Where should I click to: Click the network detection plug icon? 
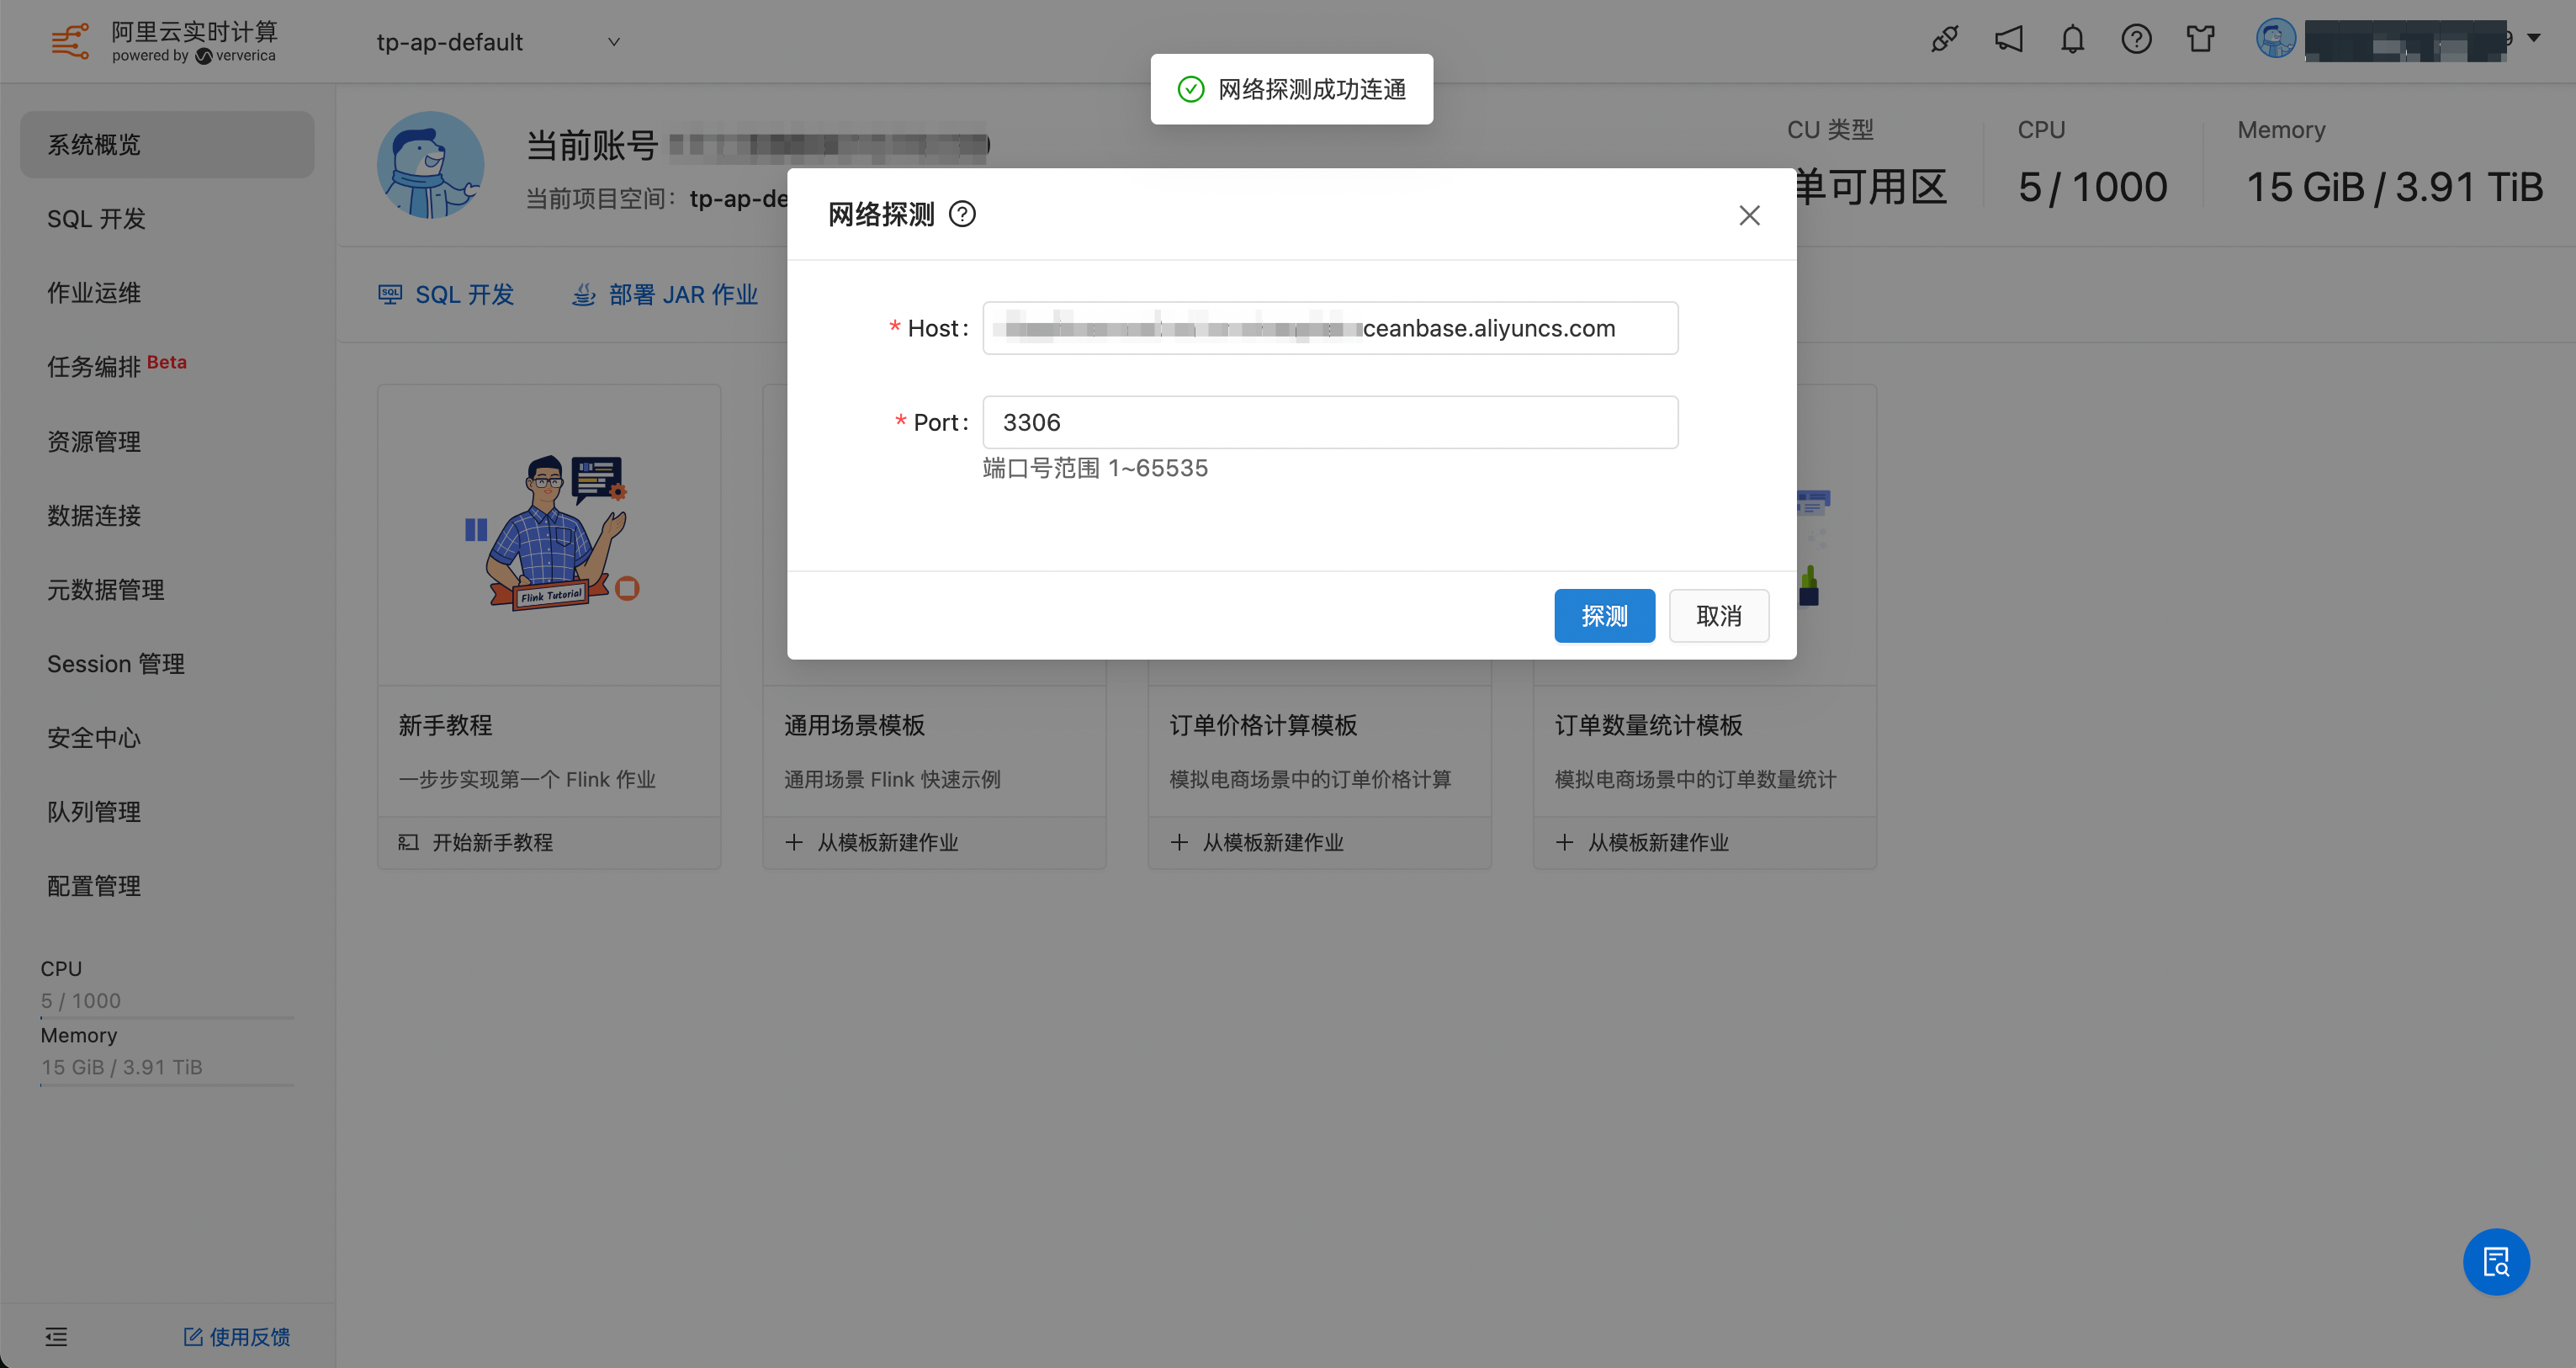[x=1944, y=40]
